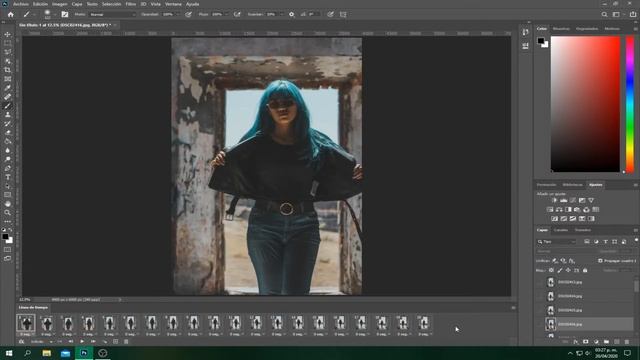Select the Rectangle shape tool
This screenshot has height=360, width=640.
click(7, 195)
